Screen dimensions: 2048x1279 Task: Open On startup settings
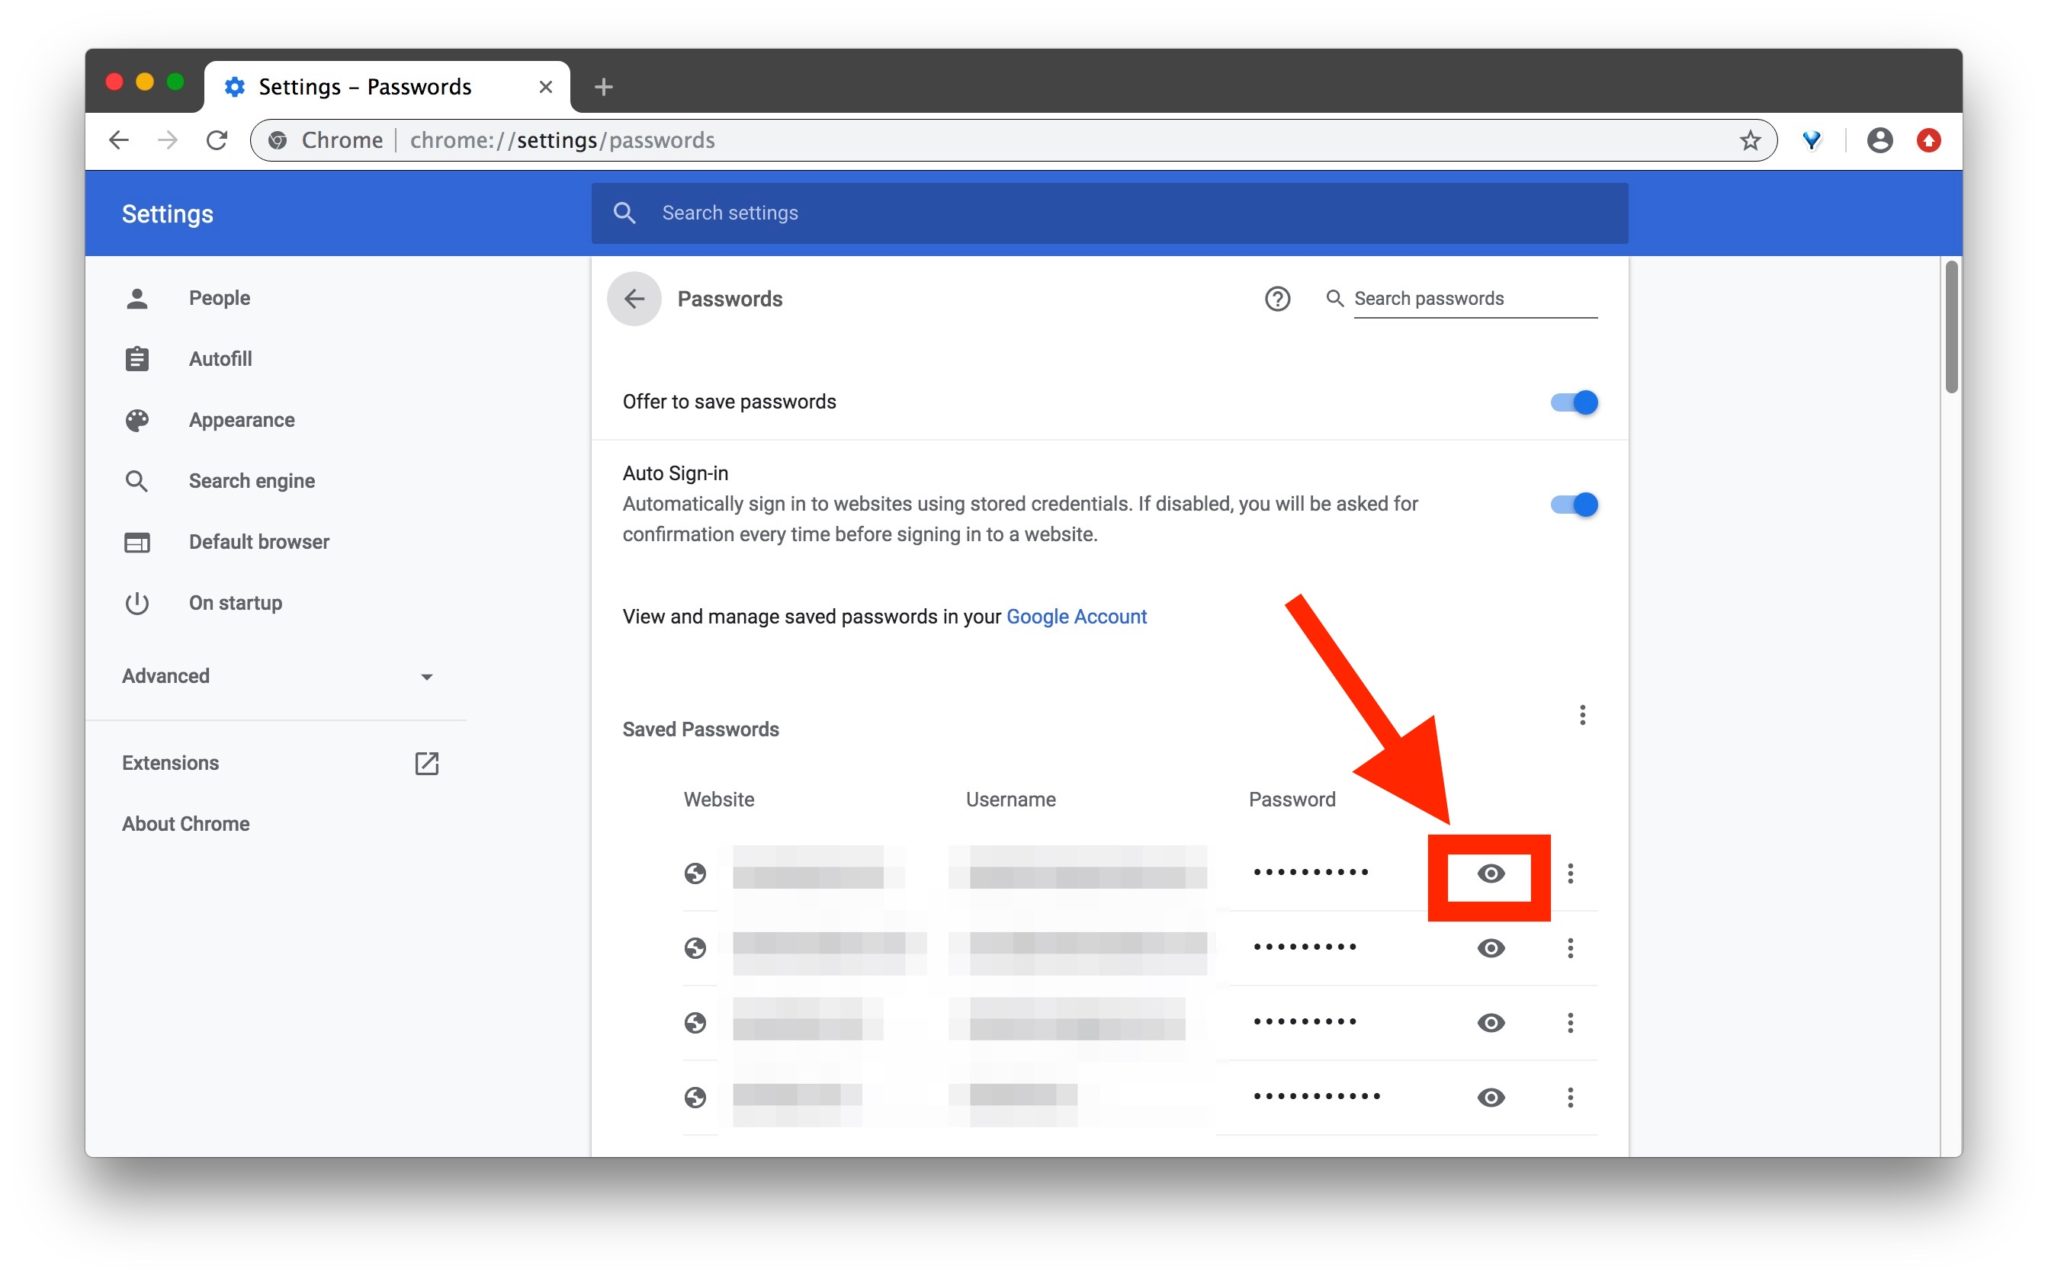tap(236, 603)
